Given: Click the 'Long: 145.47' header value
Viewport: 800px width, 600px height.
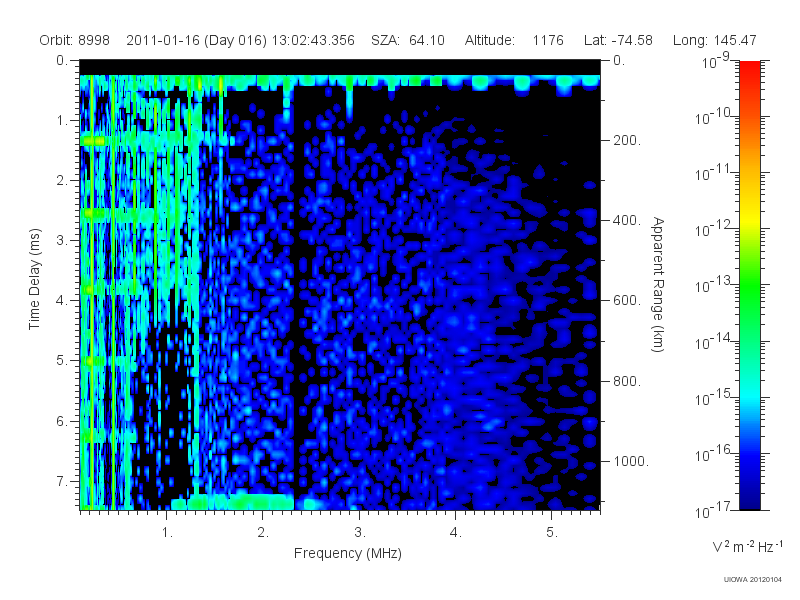Looking at the screenshot, I should 714,40.
